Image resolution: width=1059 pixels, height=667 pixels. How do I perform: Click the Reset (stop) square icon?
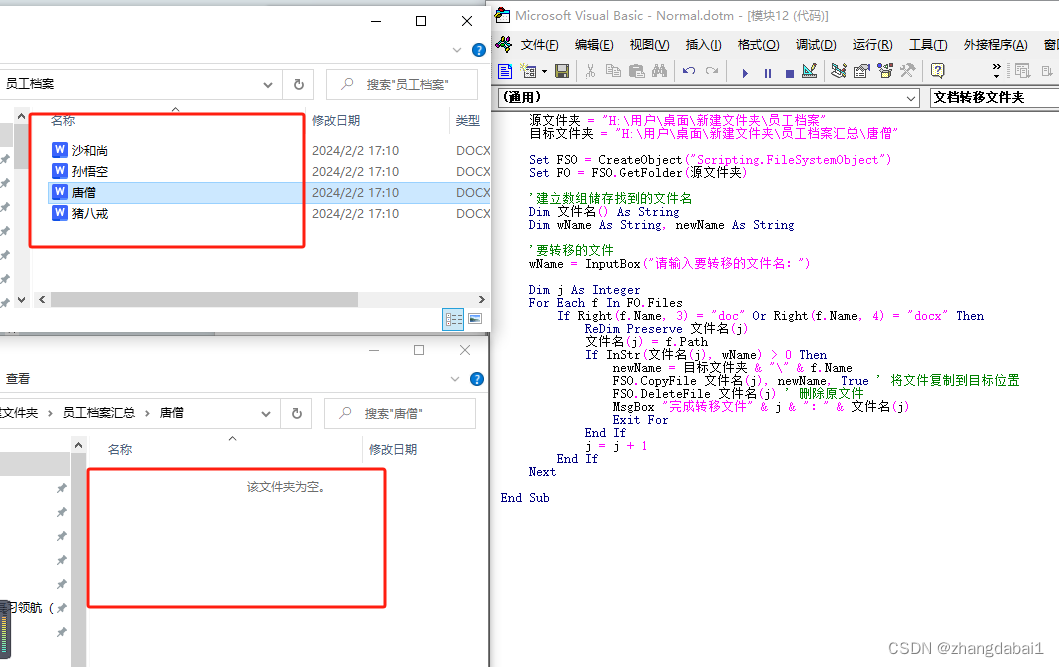pos(790,73)
